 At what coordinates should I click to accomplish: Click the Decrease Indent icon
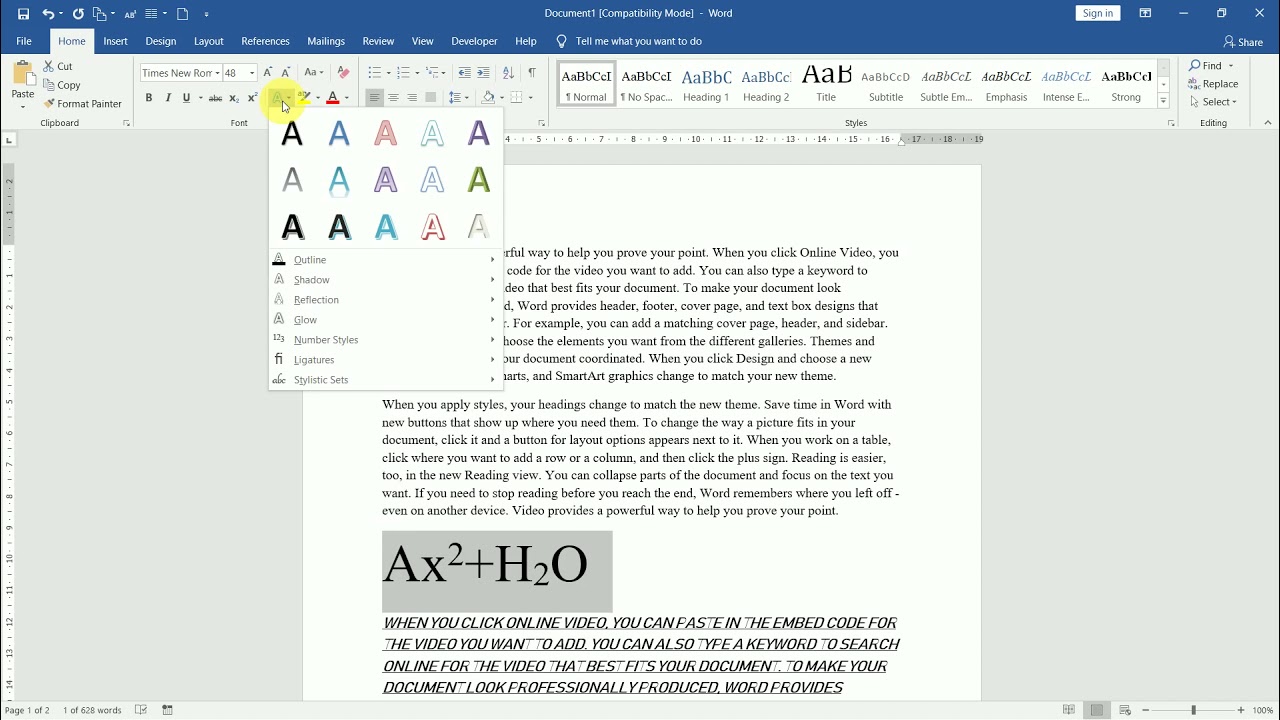click(464, 73)
